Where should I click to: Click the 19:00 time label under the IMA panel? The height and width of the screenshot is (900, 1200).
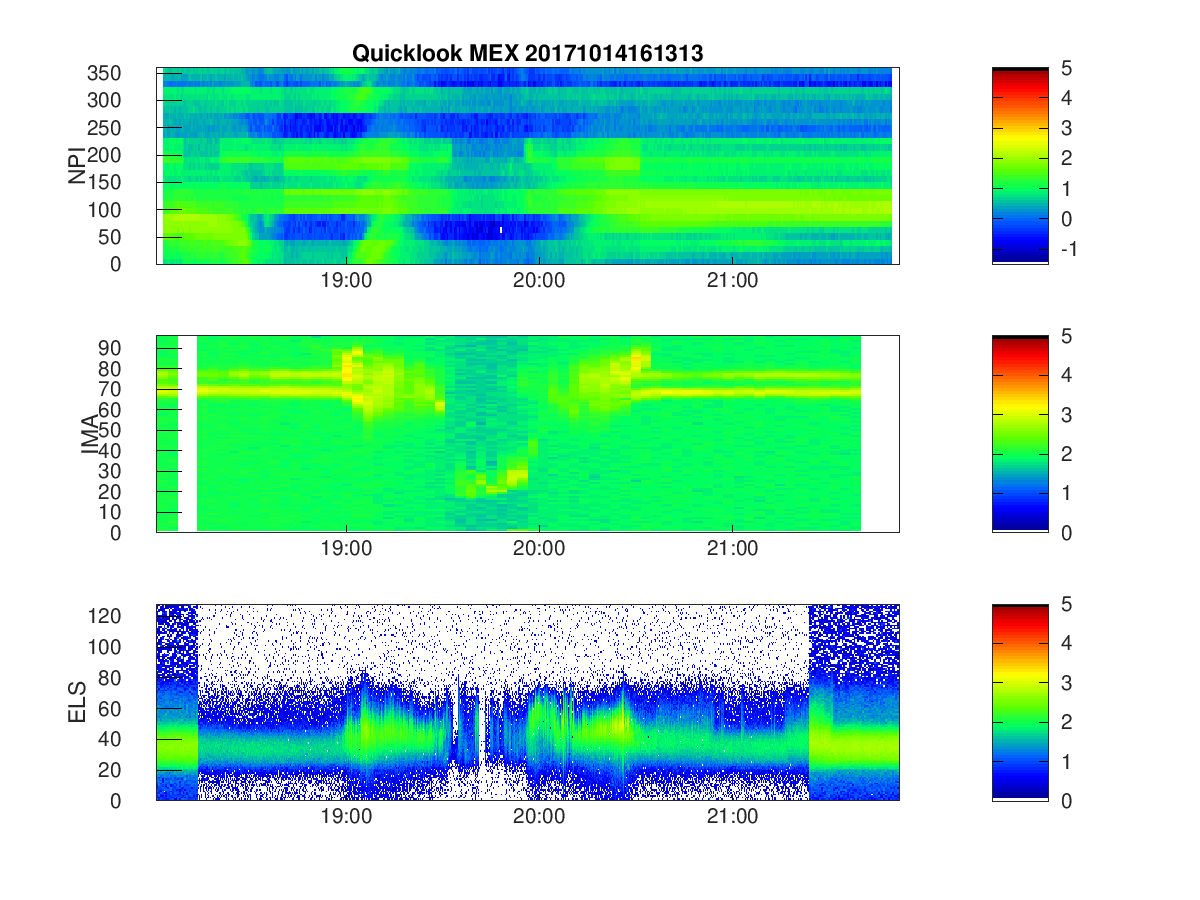[x=347, y=549]
